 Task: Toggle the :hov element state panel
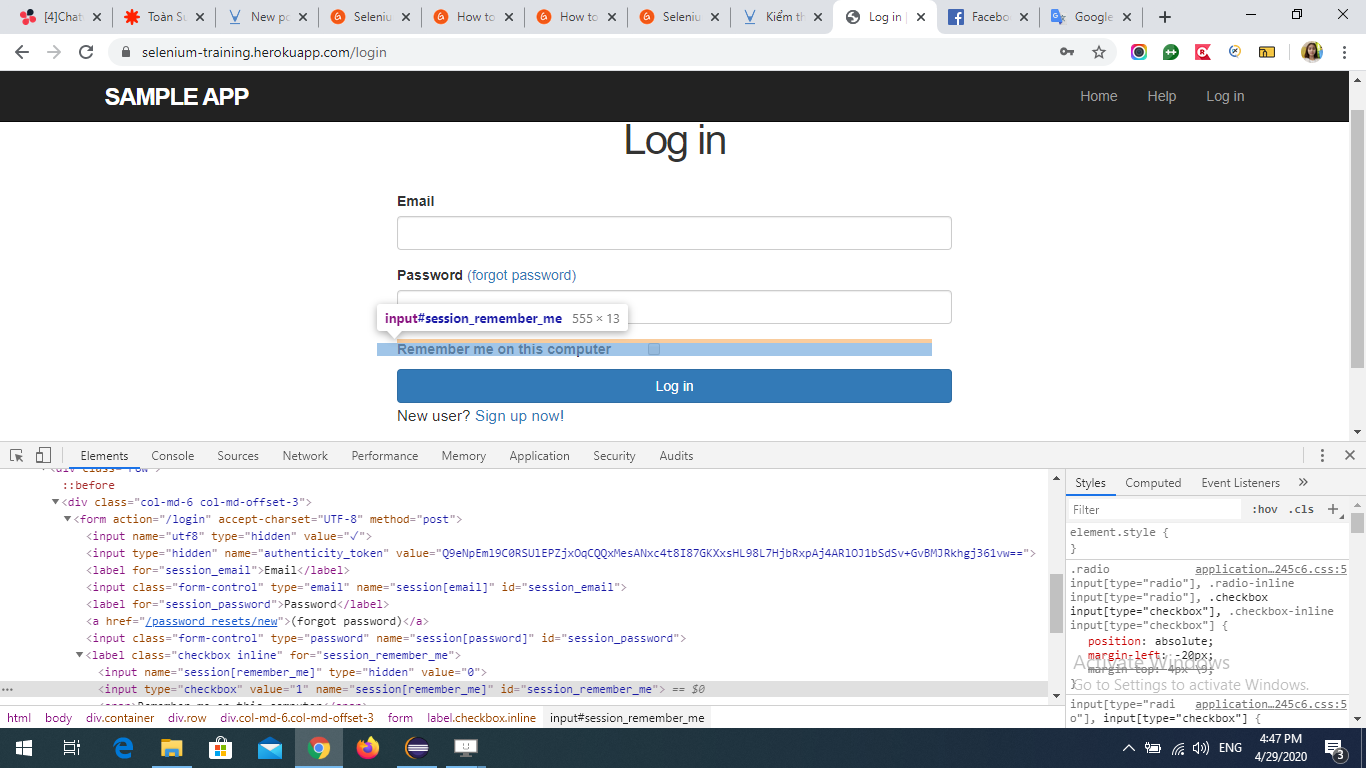click(x=1264, y=509)
